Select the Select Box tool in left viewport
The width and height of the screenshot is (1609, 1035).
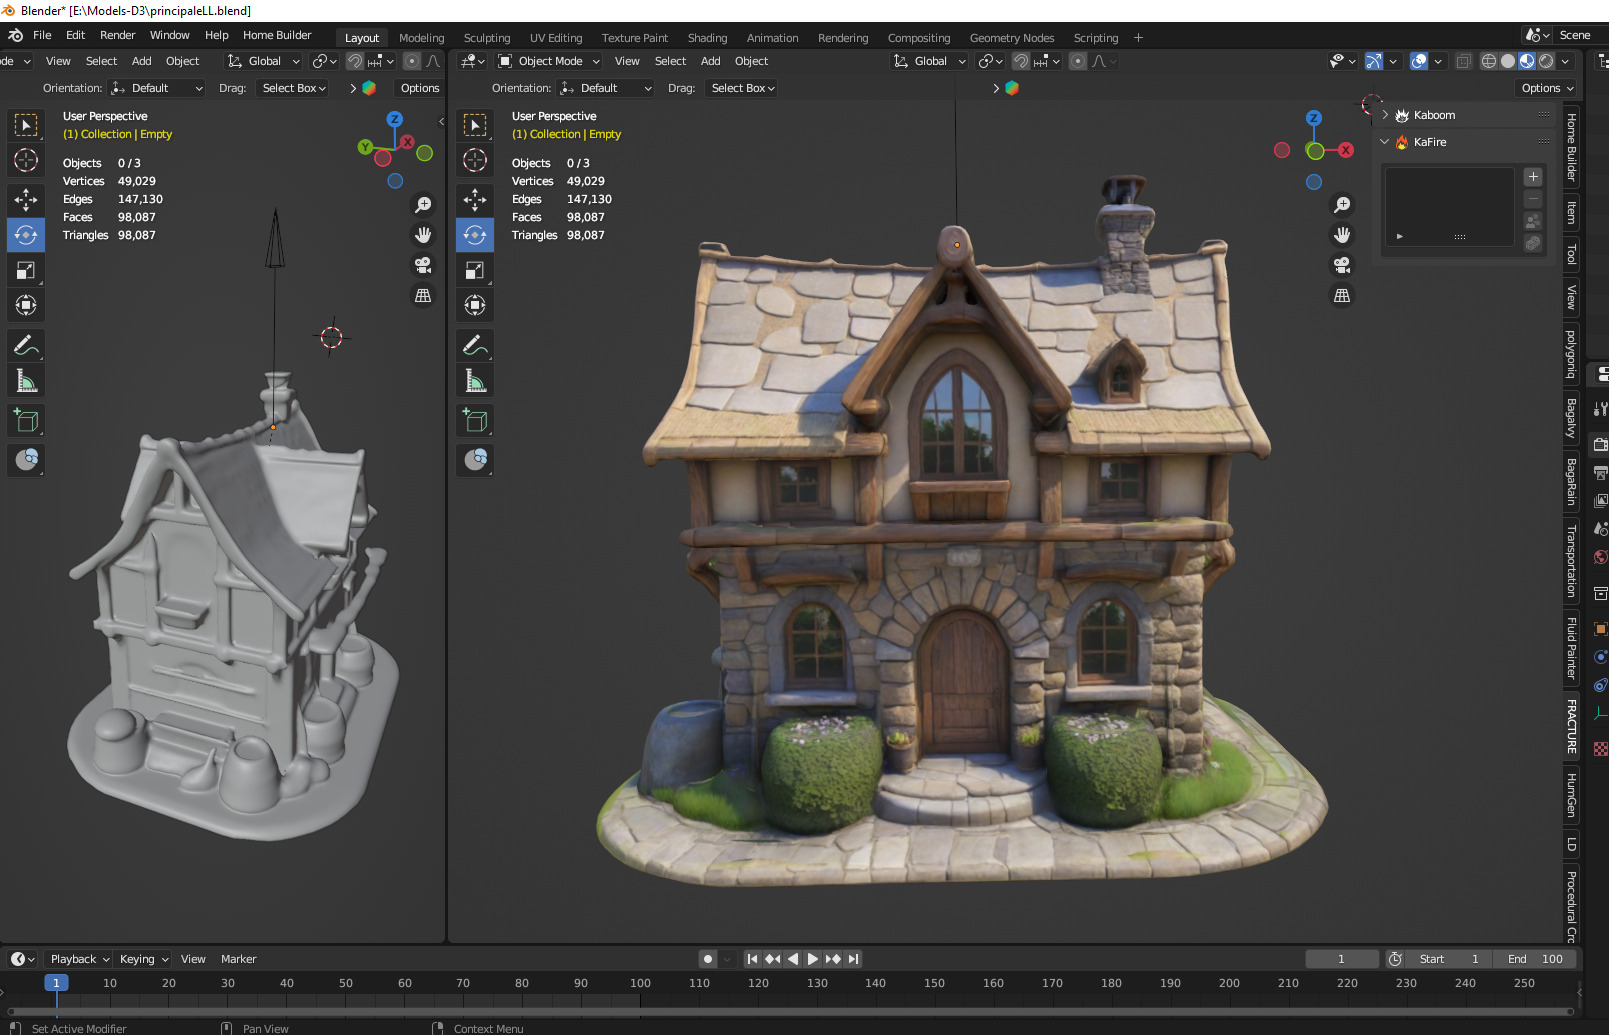tap(26, 125)
